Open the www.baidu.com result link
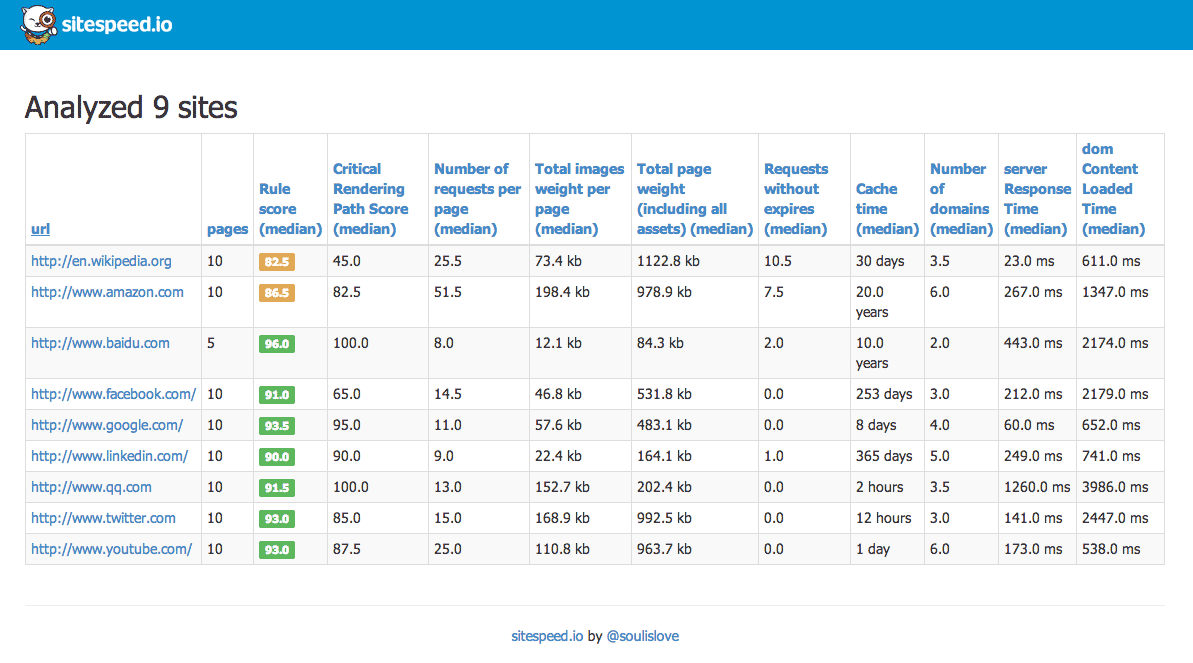Image resolution: width=1193 pixels, height=663 pixels. click(100, 343)
